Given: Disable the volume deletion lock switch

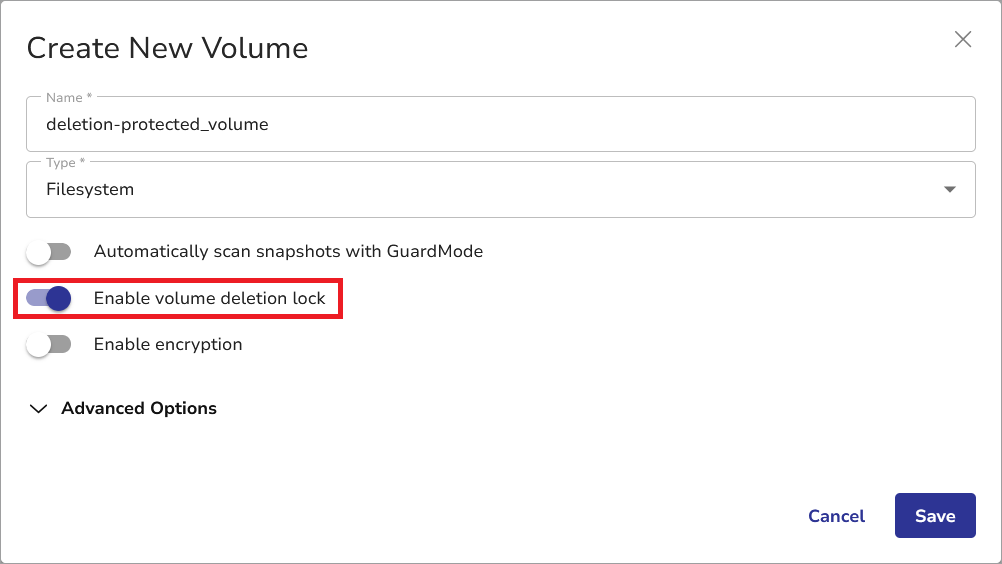Looking at the screenshot, I should [49, 298].
